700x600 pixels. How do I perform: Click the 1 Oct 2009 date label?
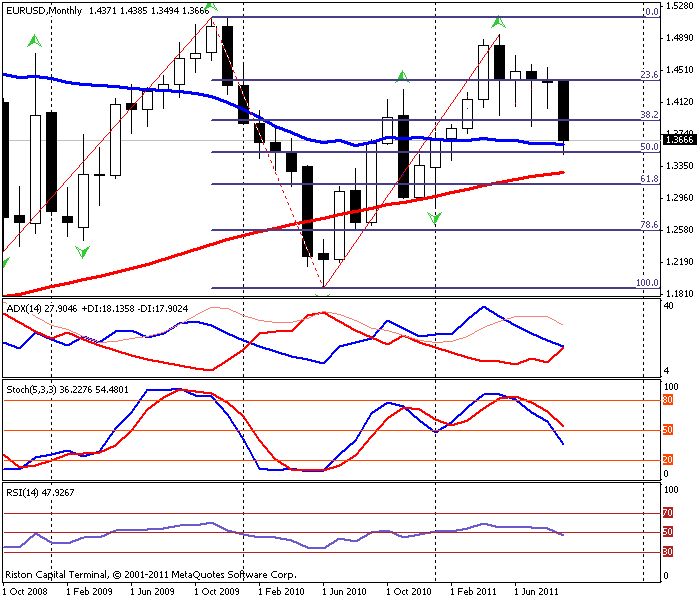click(217, 592)
